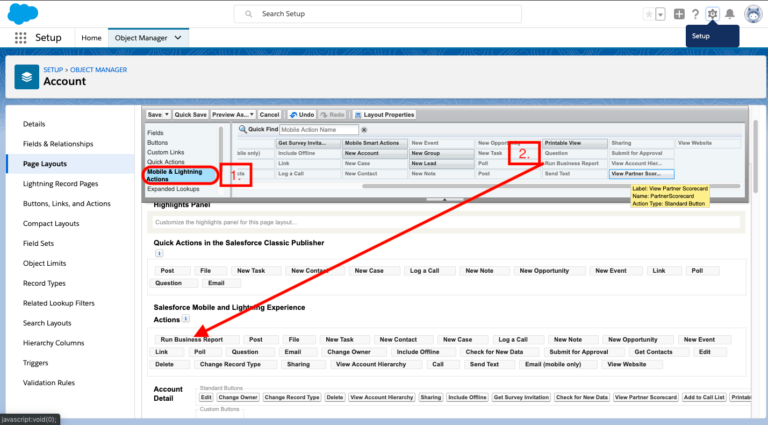The image size is (768, 425).
Task: Open Related Lookup Filters sidebar item
Action: click(x=58, y=303)
